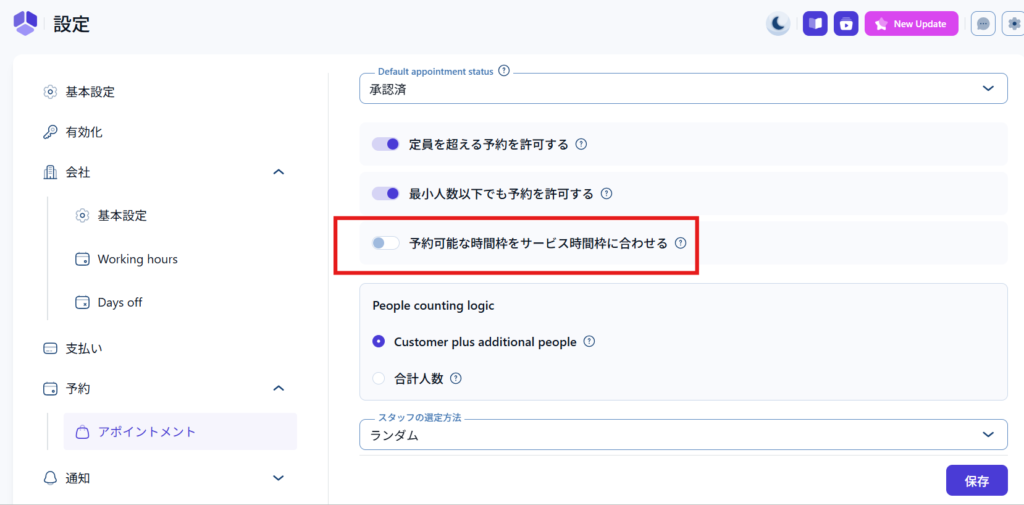Open Working hours in the sidebar
Screen dimensions: 1024x505
click(137, 259)
